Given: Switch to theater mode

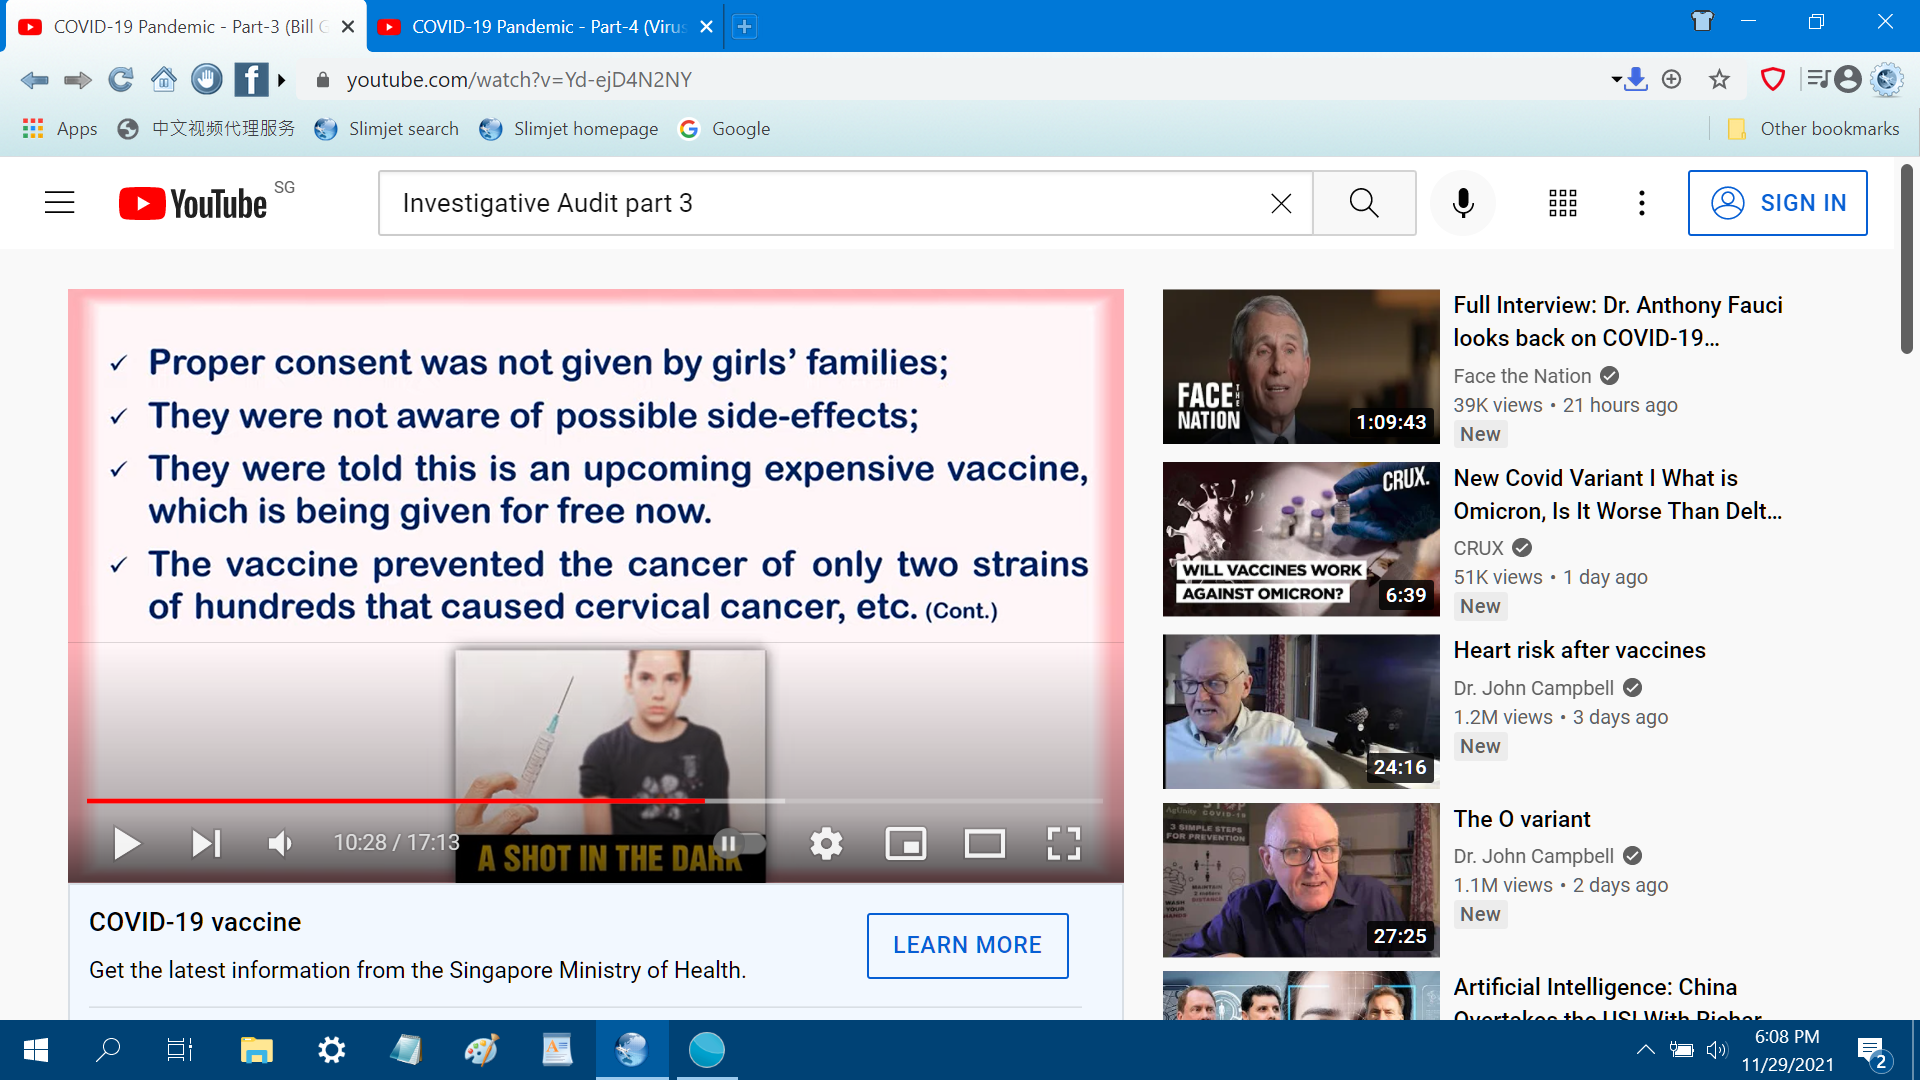Looking at the screenshot, I should (x=985, y=844).
